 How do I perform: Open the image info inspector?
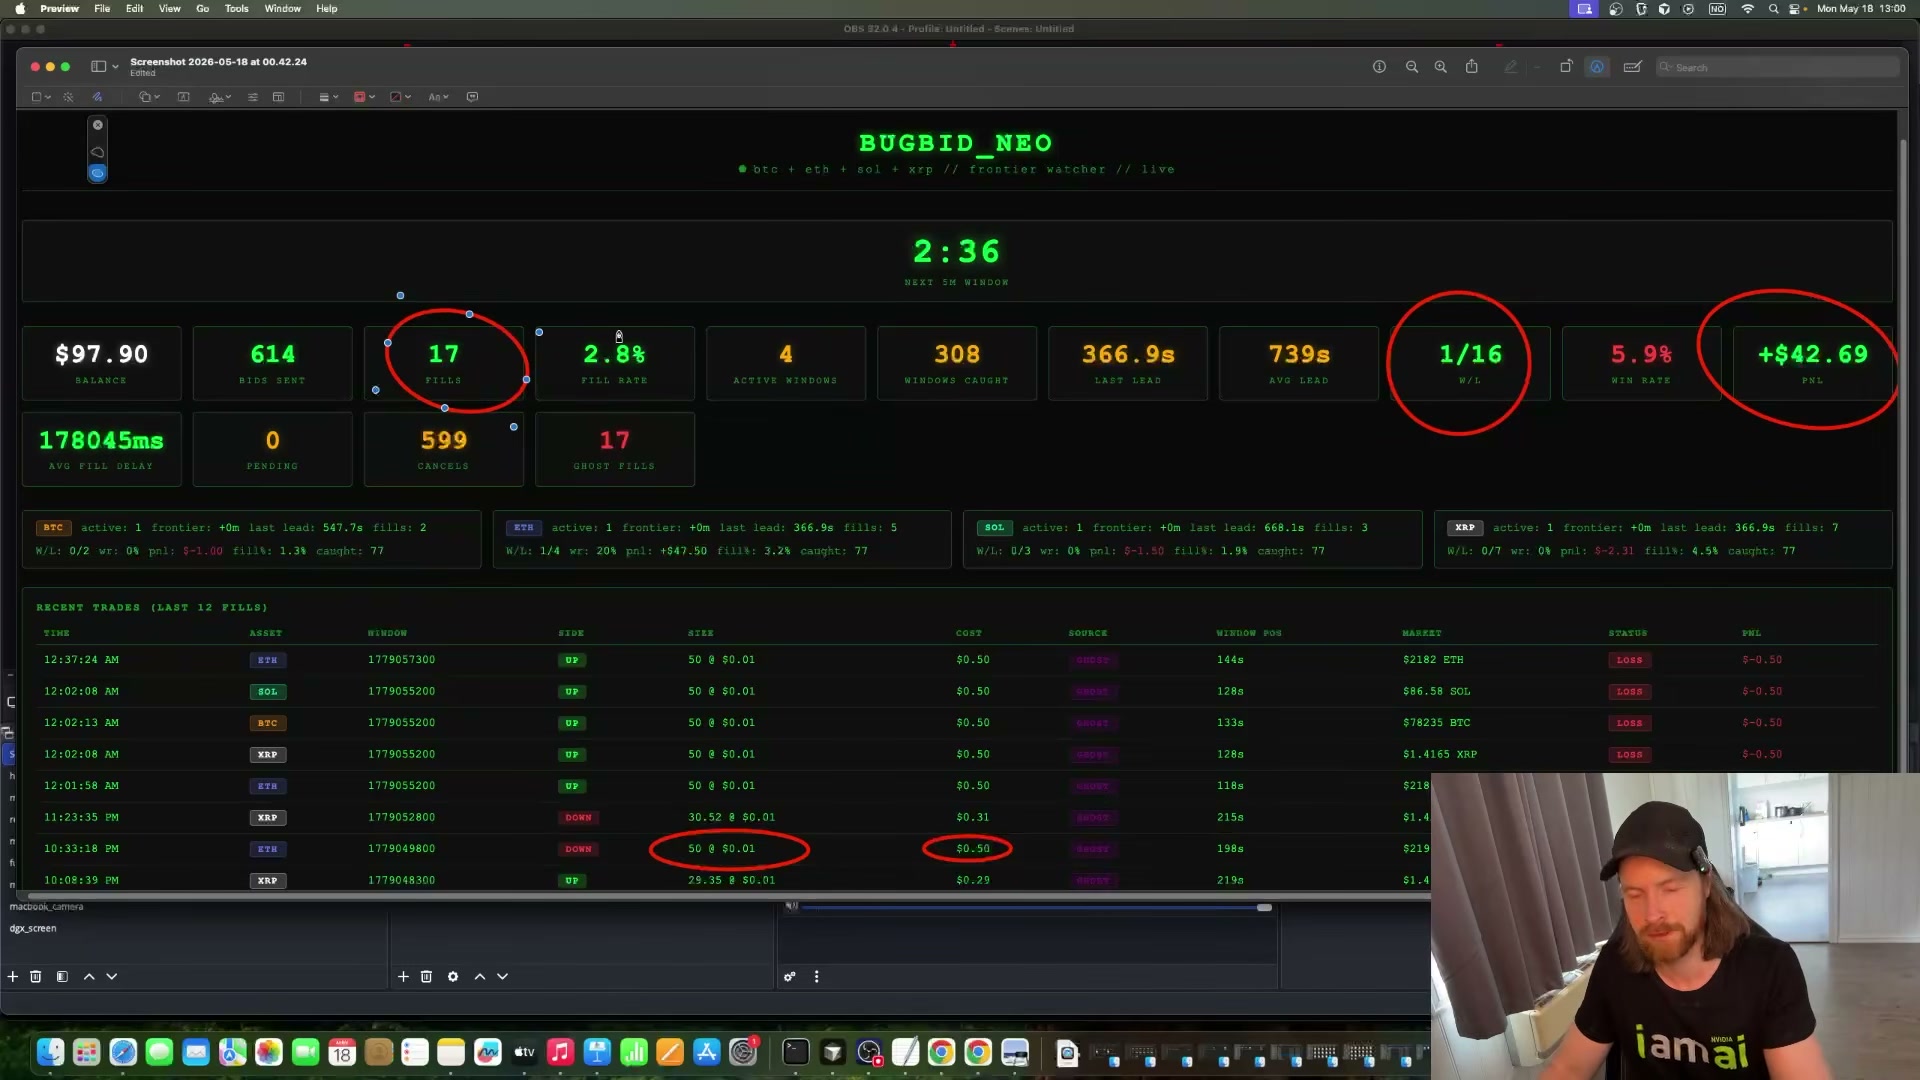click(x=1379, y=67)
